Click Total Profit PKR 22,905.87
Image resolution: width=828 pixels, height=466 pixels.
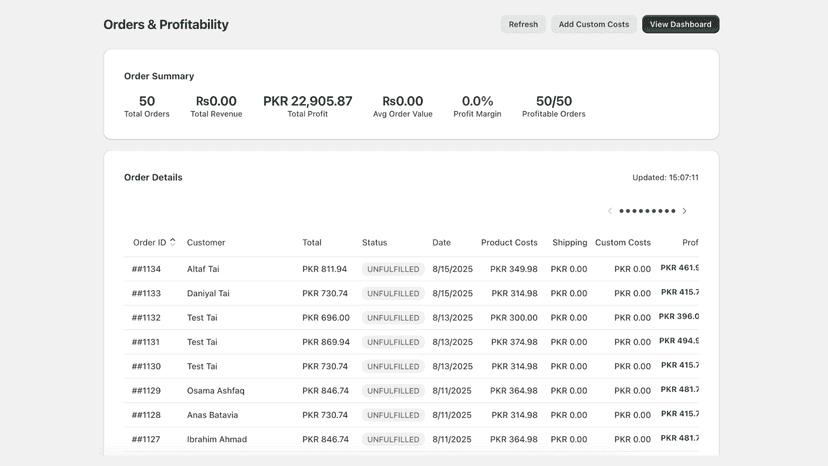[308, 101]
